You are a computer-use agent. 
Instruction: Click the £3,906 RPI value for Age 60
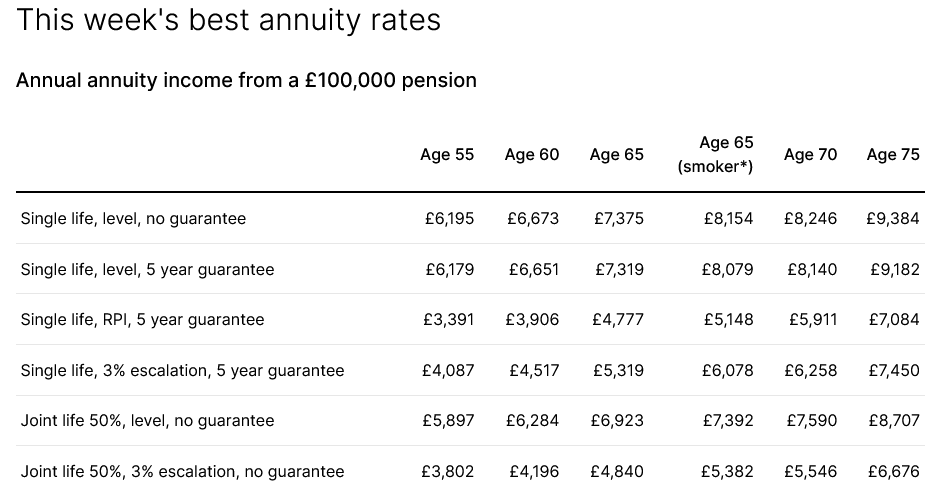click(x=533, y=320)
